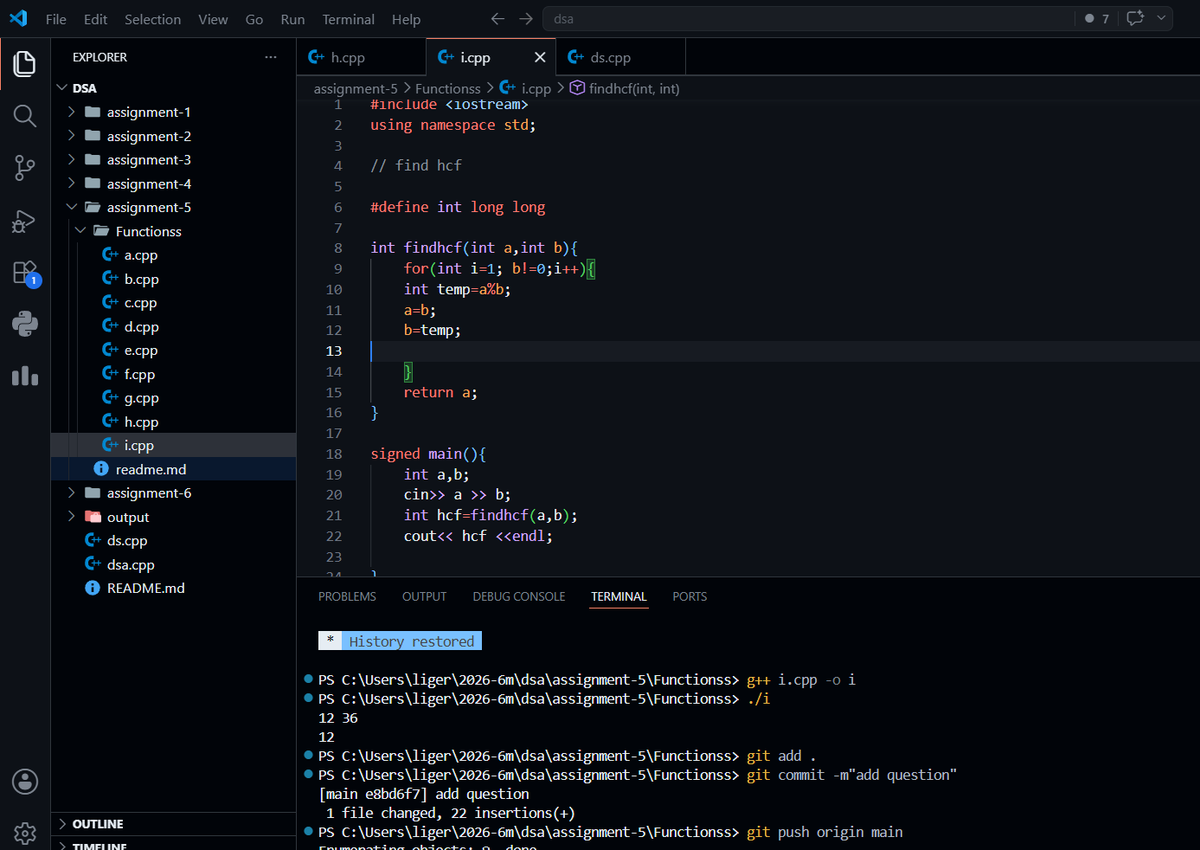The image size is (1200, 850).
Task: Click the VS Code logo icon
Action: pos(18,18)
